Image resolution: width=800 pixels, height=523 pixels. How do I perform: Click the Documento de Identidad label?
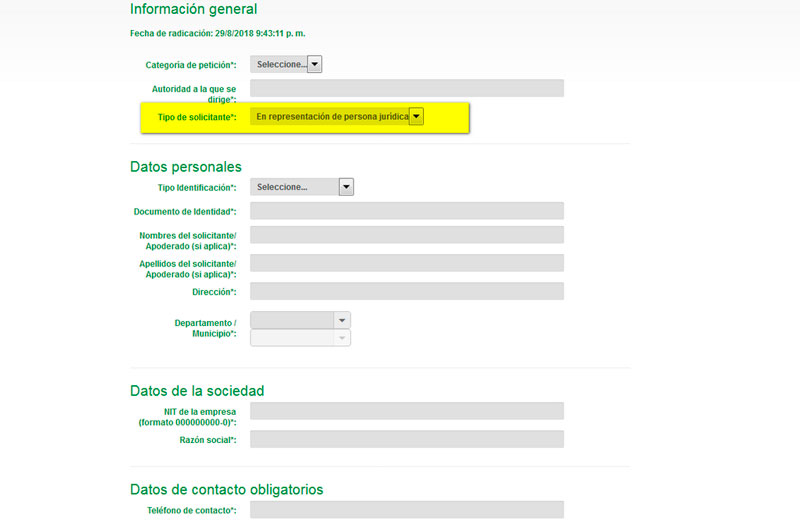pyautogui.click(x=185, y=212)
